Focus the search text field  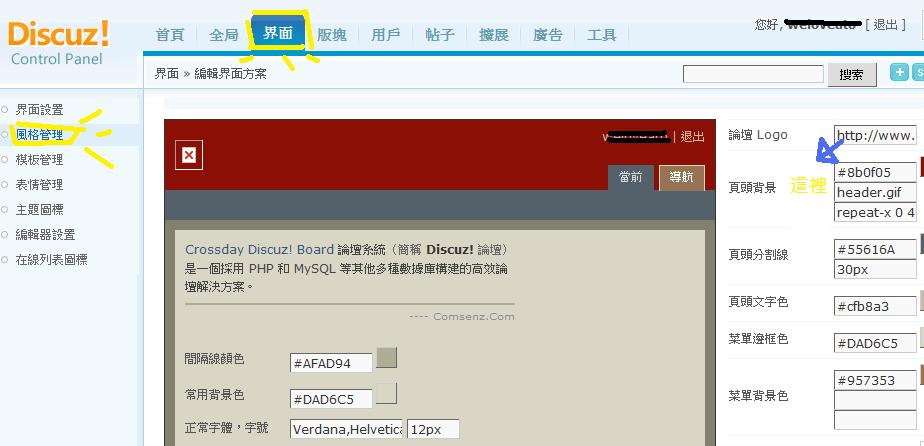pyautogui.click(x=753, y=74)
